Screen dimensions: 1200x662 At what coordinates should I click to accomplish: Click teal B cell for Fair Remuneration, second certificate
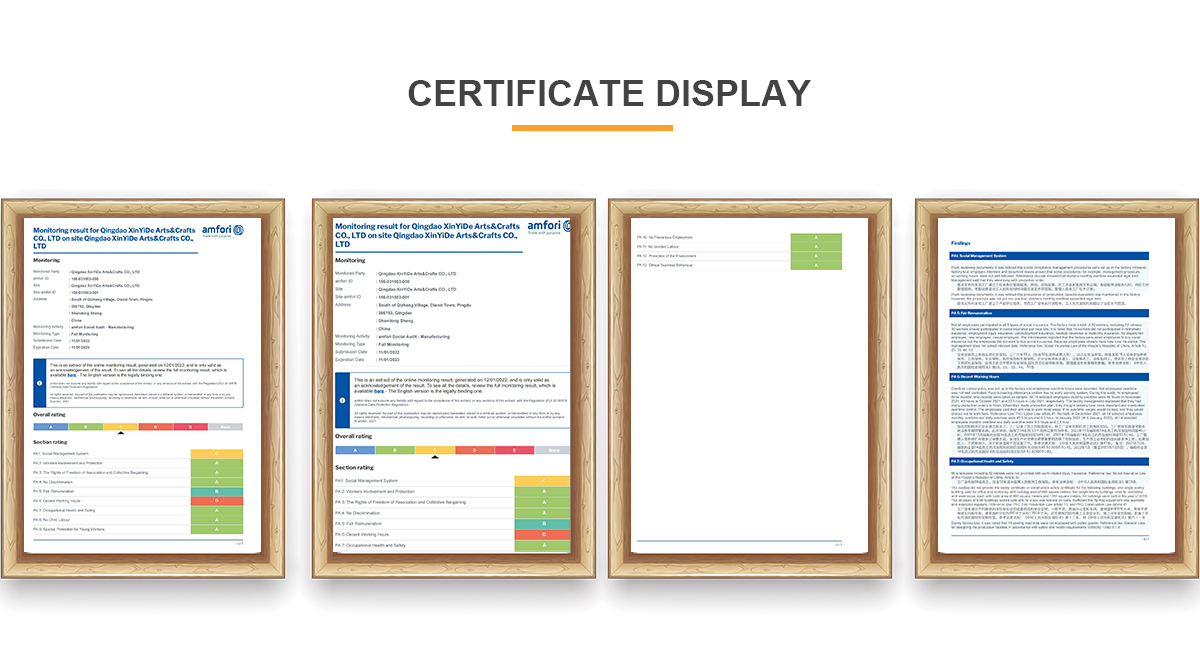pyautogui.click(x=543, y=524)
